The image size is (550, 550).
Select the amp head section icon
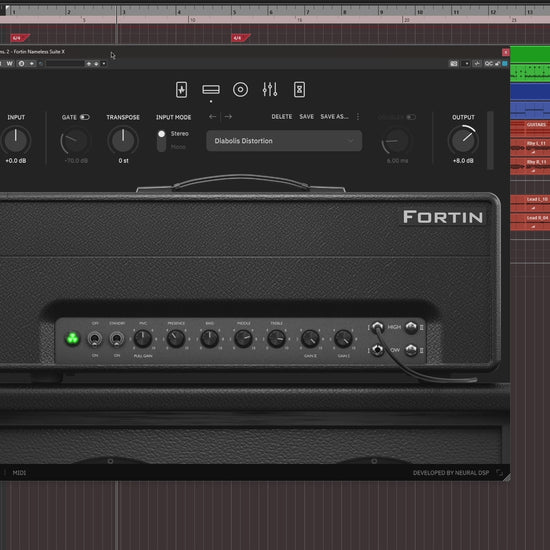[211, 90]
